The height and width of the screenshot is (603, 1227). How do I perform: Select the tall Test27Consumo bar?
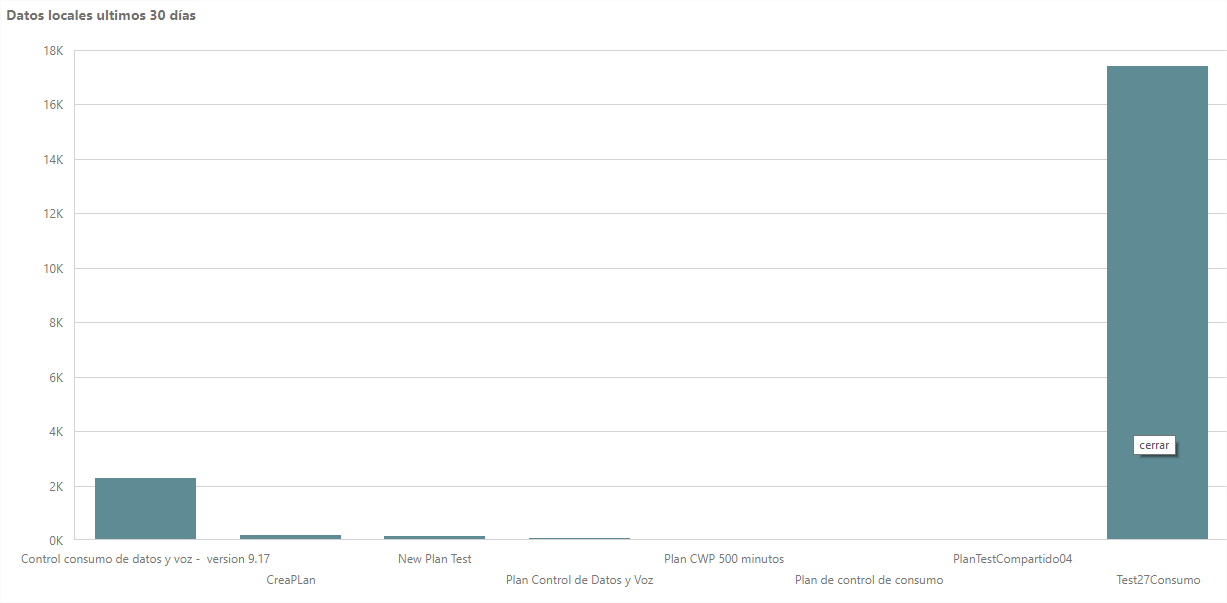tap(1157, 303)
